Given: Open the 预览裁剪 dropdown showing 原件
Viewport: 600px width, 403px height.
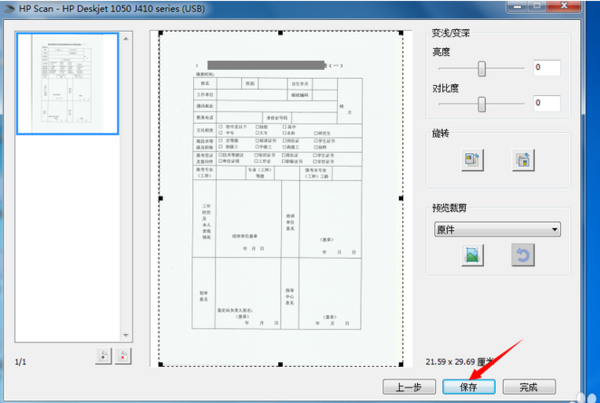Looking at the screenshot, I should click(496, 229).
